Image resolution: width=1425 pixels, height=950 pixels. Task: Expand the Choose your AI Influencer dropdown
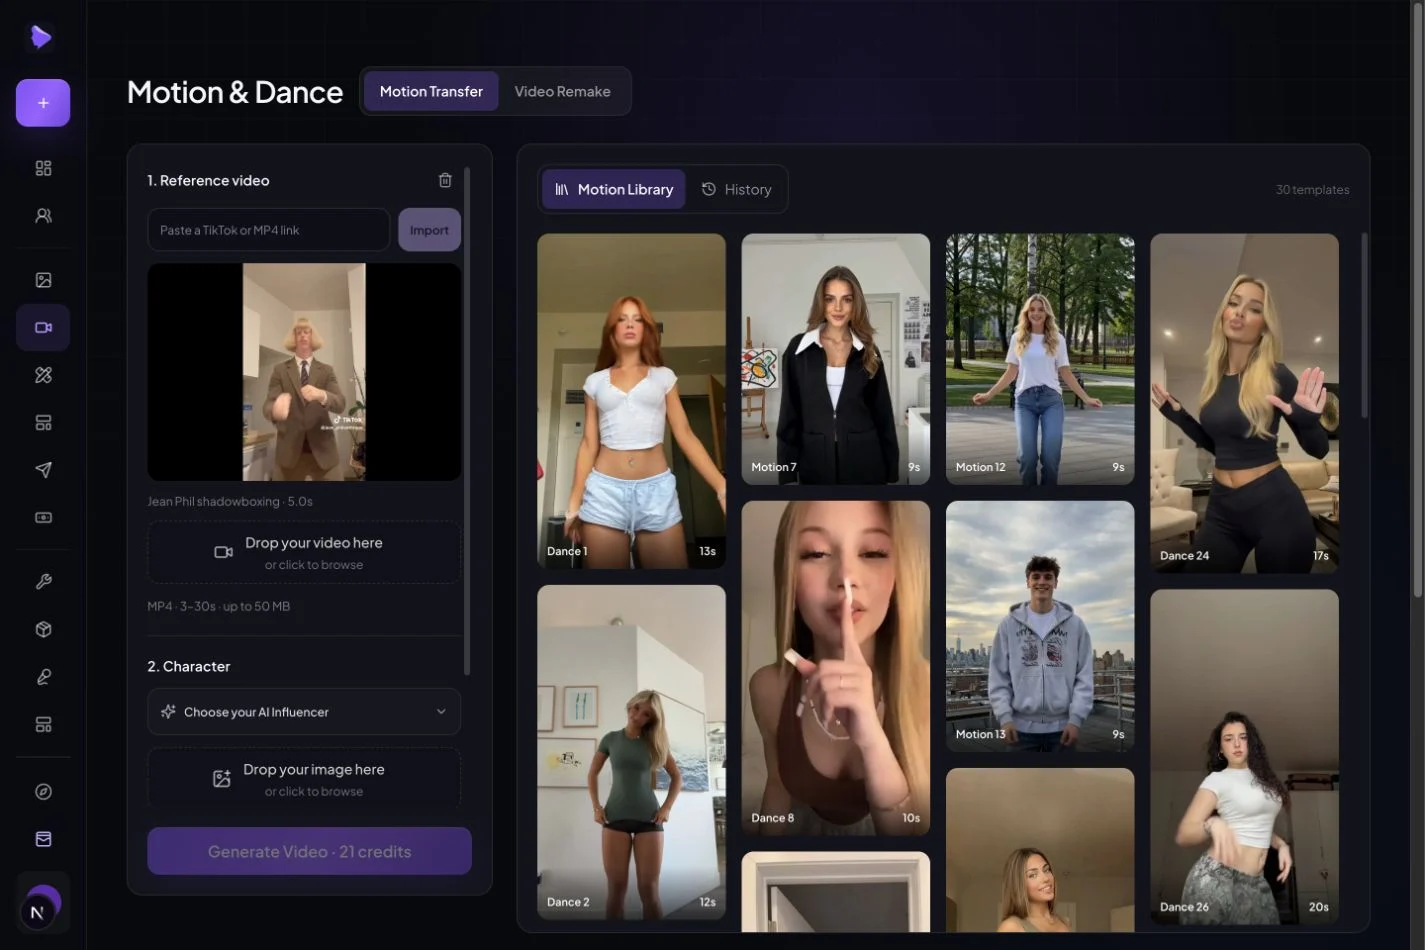pyautogui.click(x=304, y=712)
